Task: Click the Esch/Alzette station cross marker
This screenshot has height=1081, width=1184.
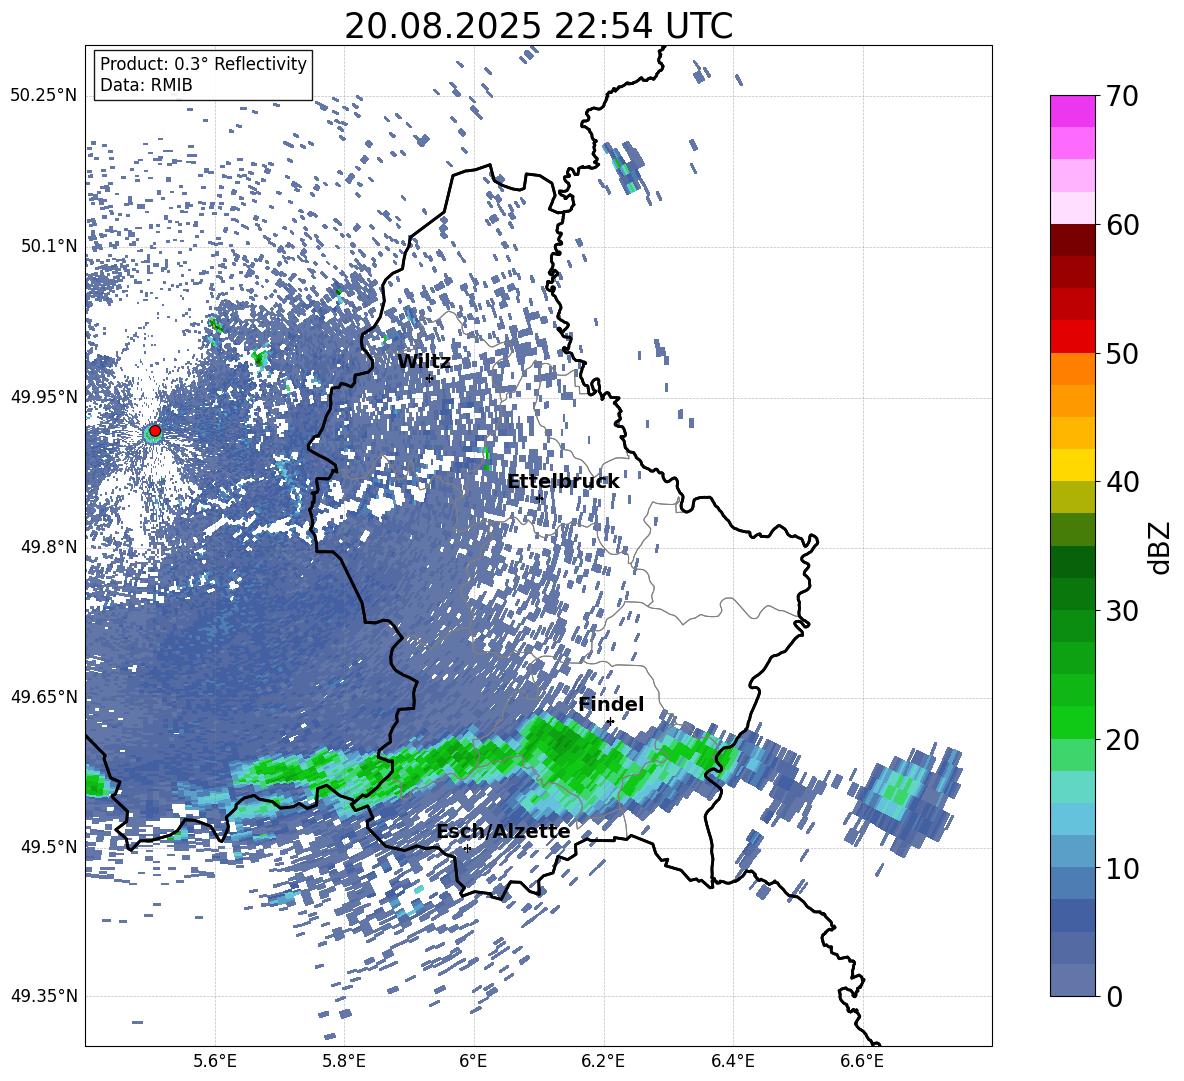Action: (467, 848)
